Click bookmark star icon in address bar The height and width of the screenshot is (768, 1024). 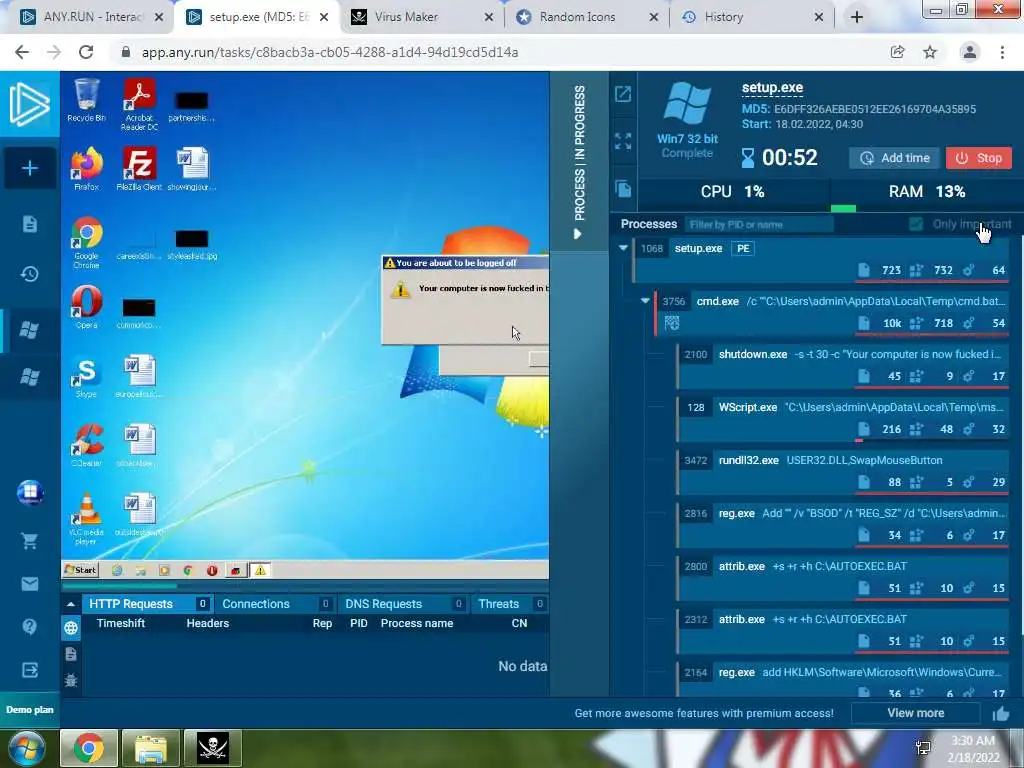930,52
